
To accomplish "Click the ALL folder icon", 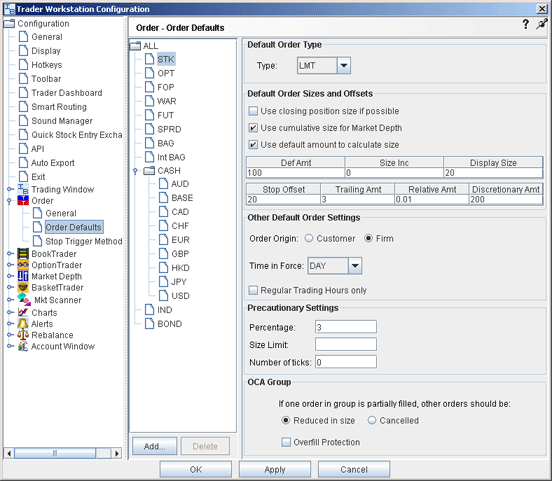I will (135, 46).
